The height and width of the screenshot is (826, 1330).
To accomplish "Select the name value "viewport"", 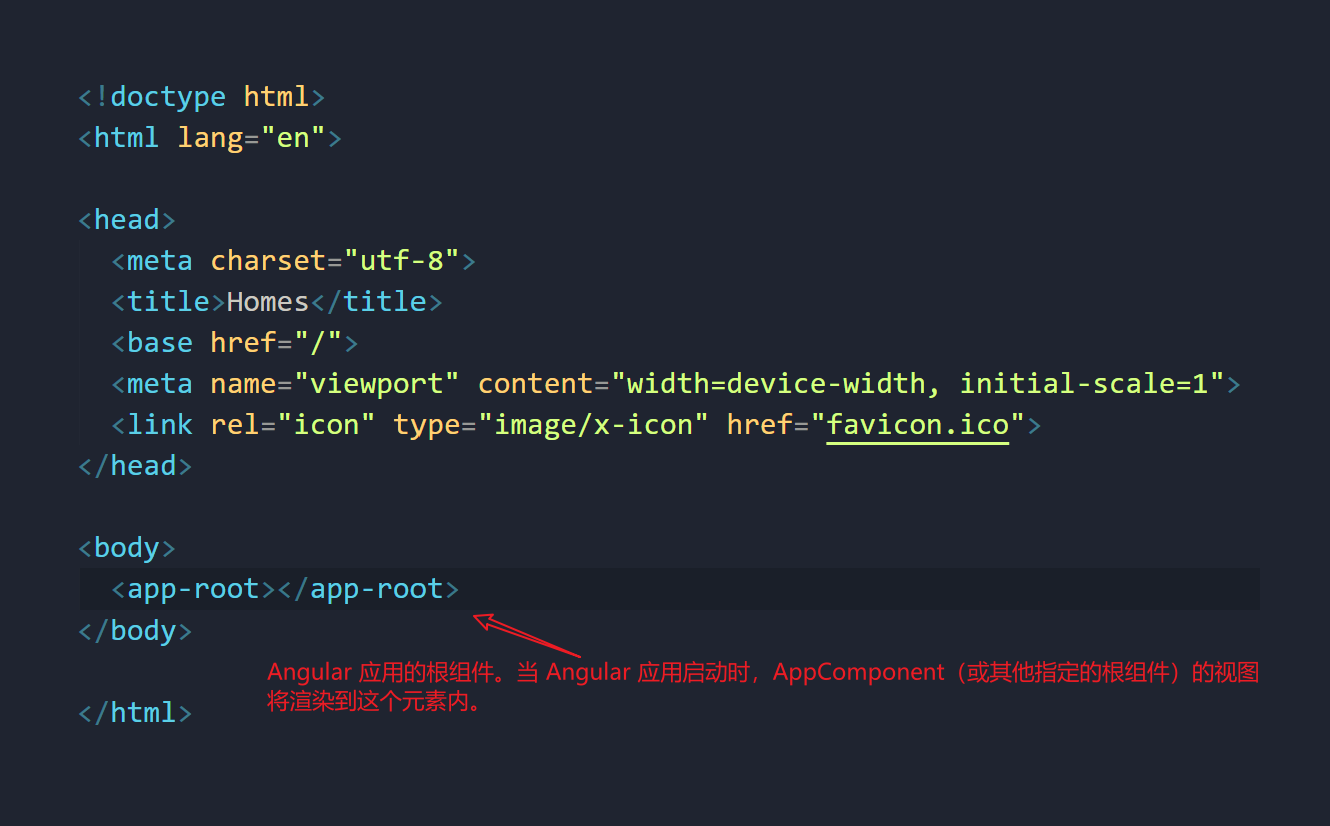I will click(x=377, y=384).
